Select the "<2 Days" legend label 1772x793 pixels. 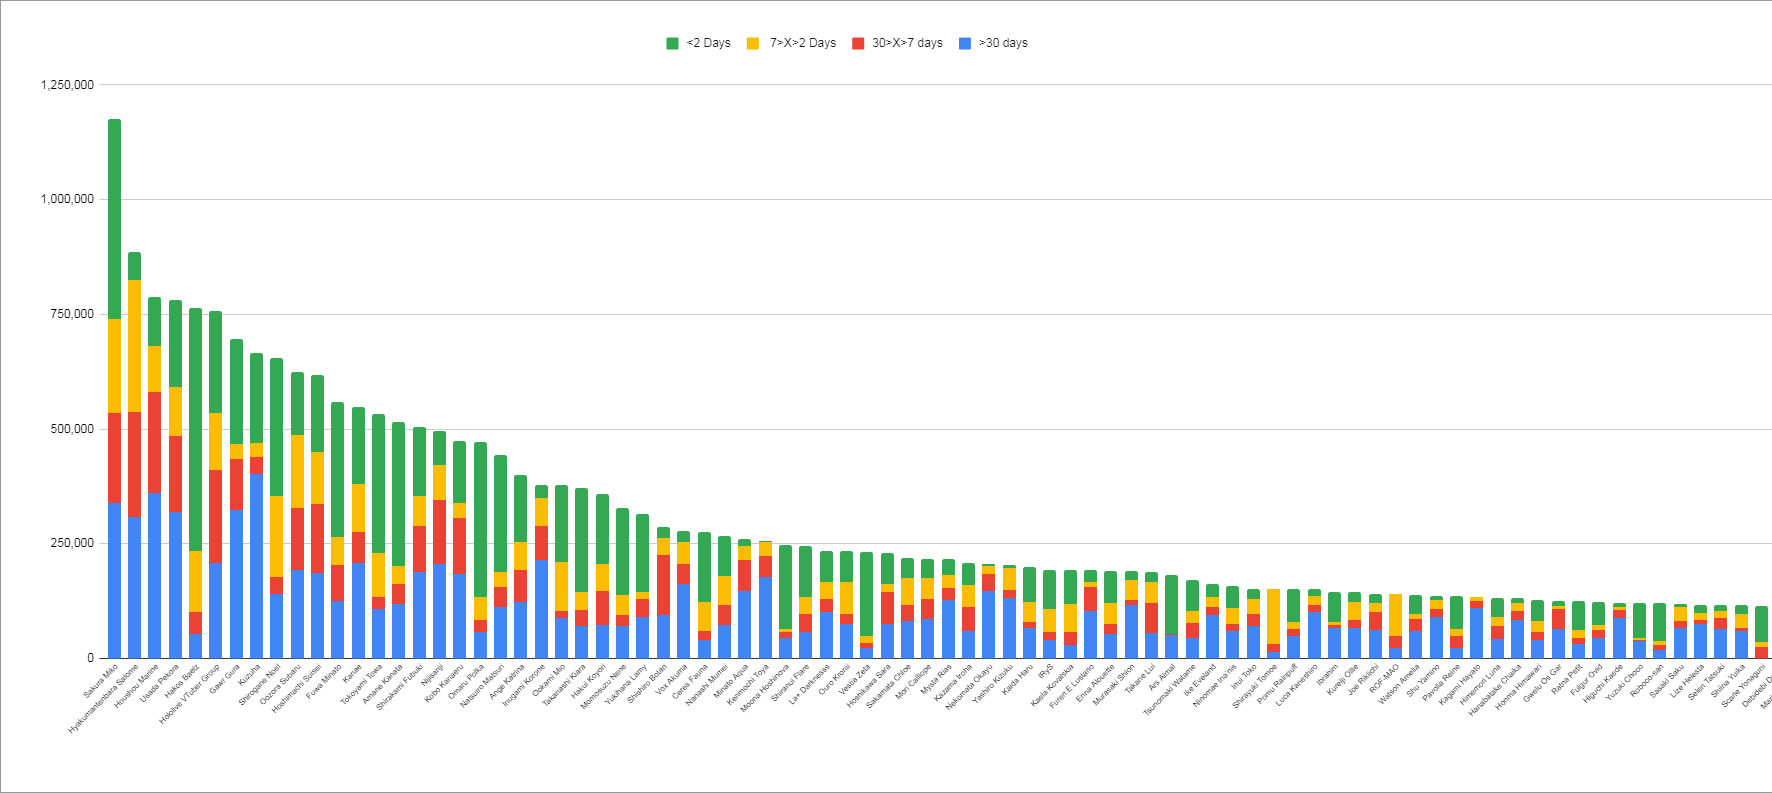click(709, 43)
